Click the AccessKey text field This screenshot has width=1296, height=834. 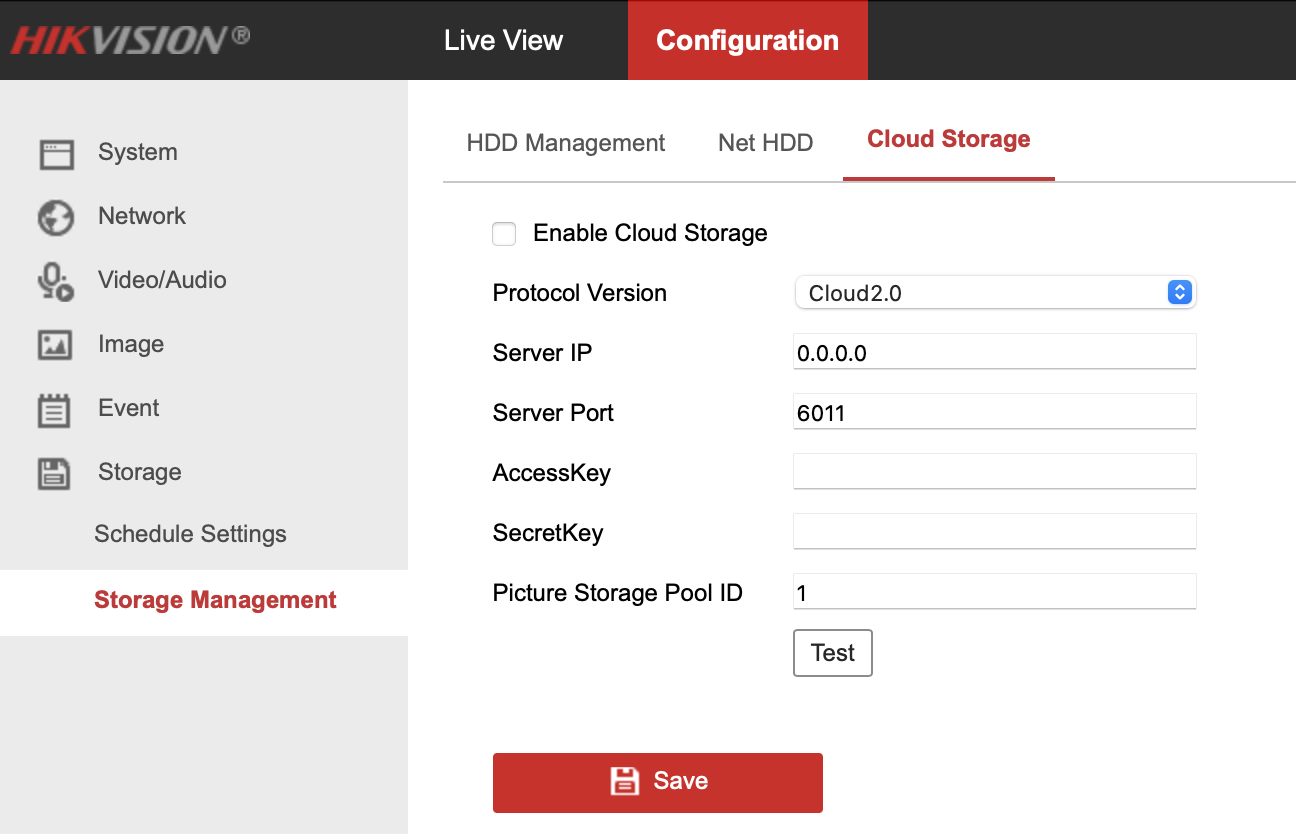click(x=994, y=471)
